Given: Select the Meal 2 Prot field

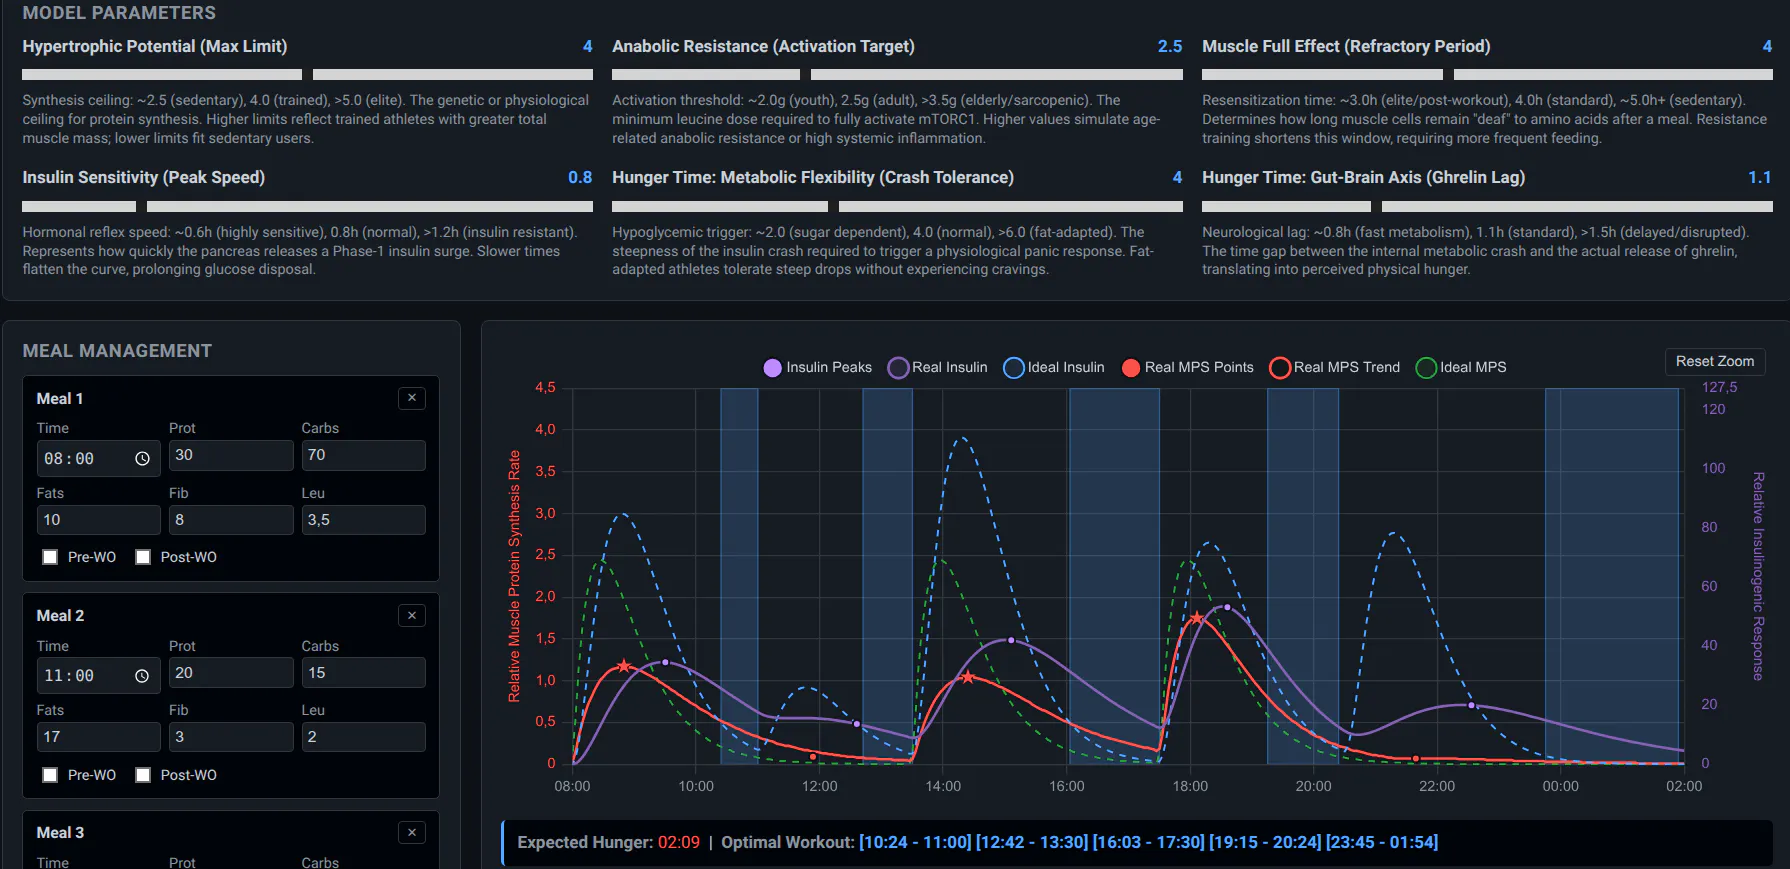Looking at the screenshot, I should [x=231, y=673].
